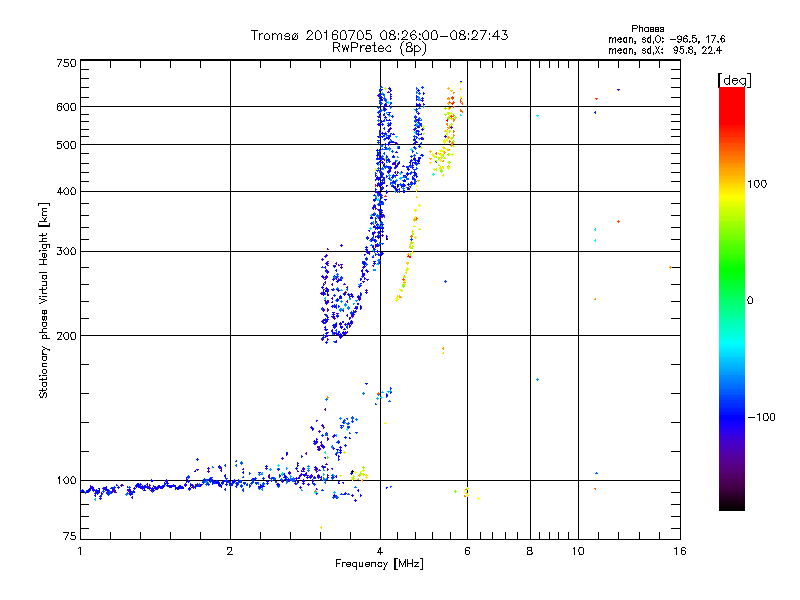Click the x-axis tick label '4'
Viewport: 800px width, 600px height.
coord(380,551)
